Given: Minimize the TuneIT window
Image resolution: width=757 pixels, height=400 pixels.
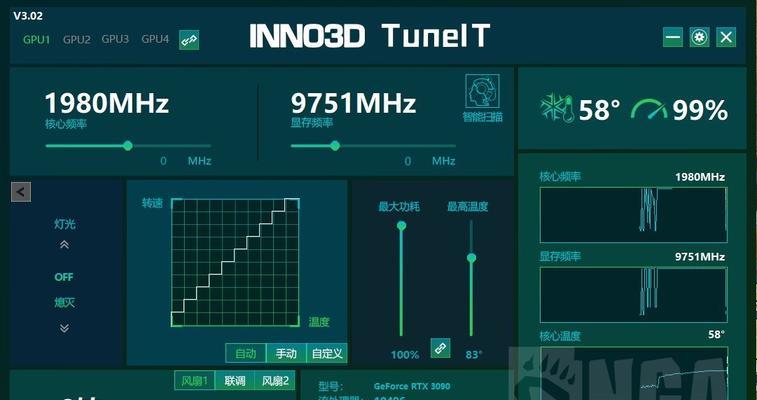Looking at the screenshot, I should click(673, 37).
